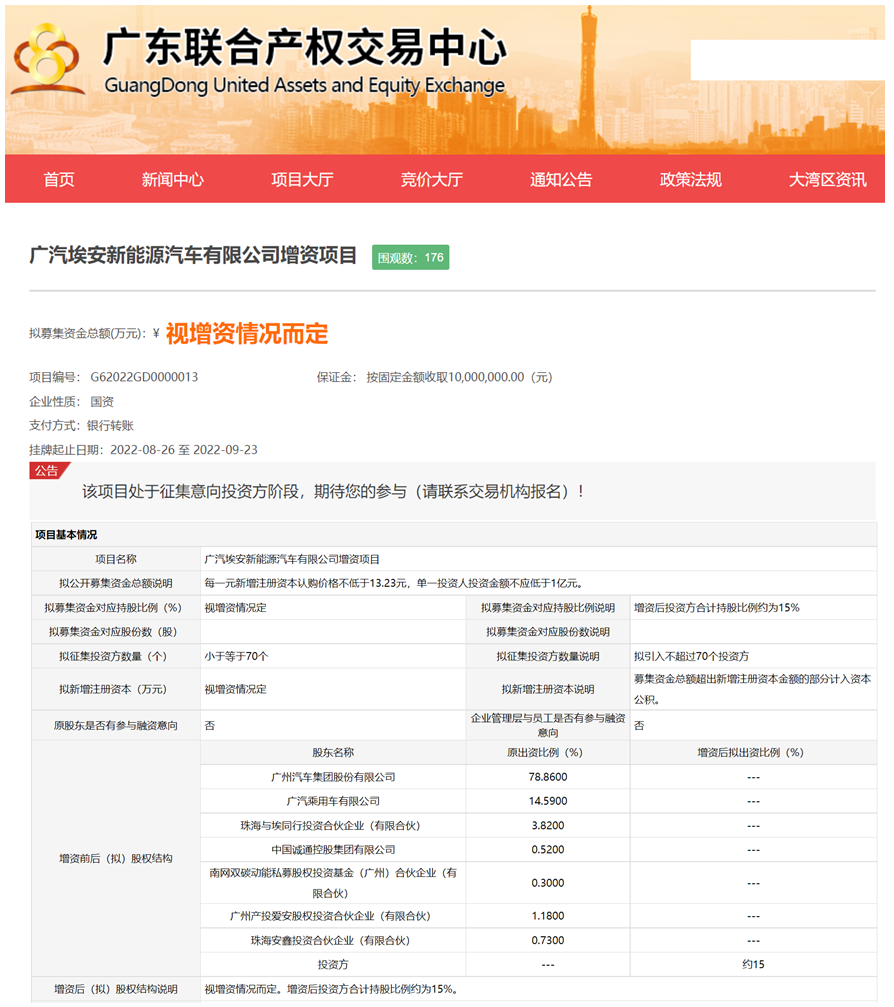
Task: Click the project title 广汽埃安新能源汽车有限公司增资项目
Action: tap(193, 256)
